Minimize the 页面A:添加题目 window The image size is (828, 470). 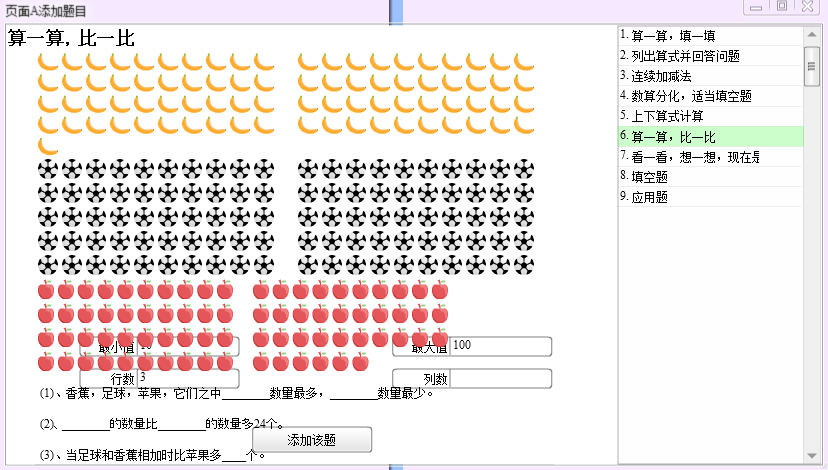[756, 7]
